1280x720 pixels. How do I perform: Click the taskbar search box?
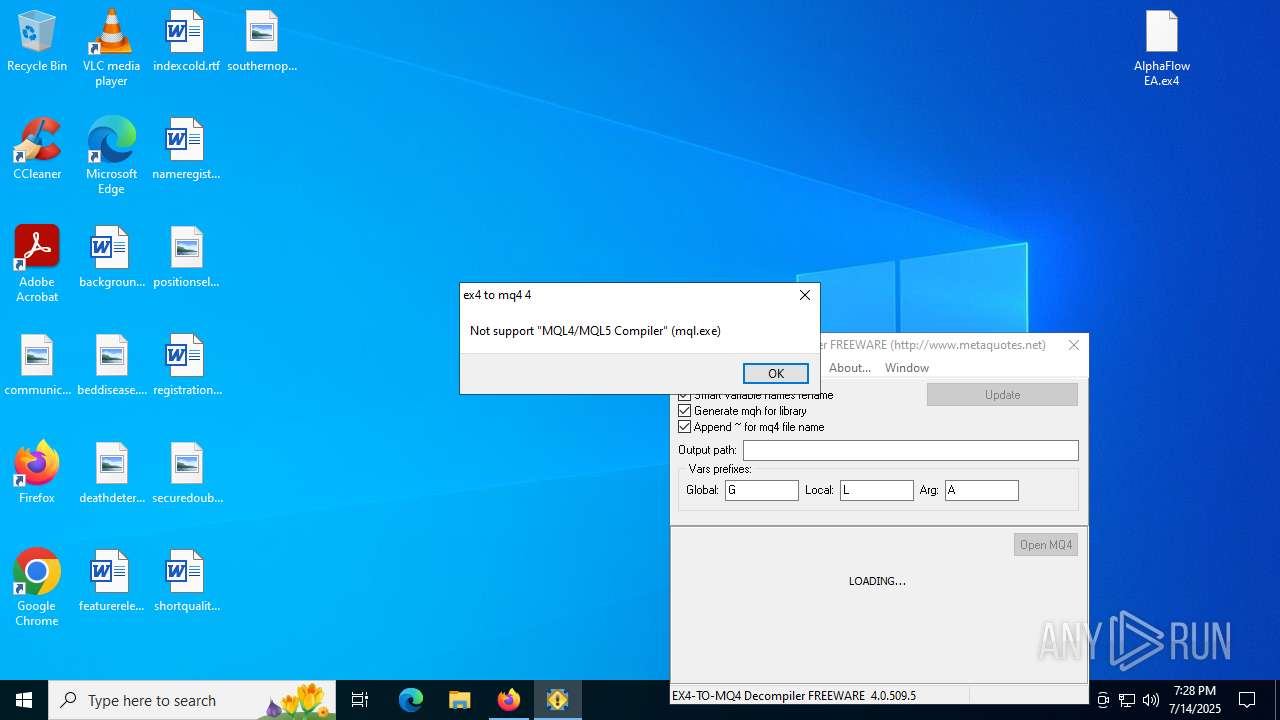pyautogui.click(x=194, y=700)
